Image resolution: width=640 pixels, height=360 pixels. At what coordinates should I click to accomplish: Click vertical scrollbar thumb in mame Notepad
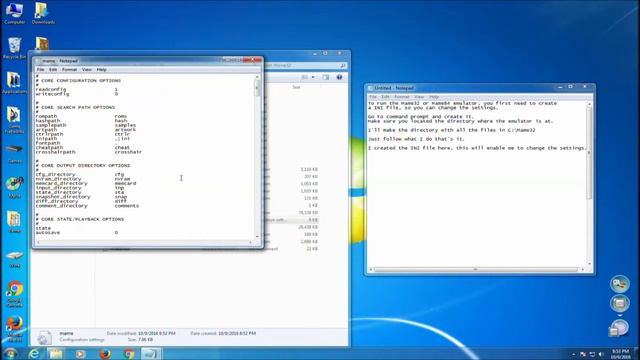(257, 88)
